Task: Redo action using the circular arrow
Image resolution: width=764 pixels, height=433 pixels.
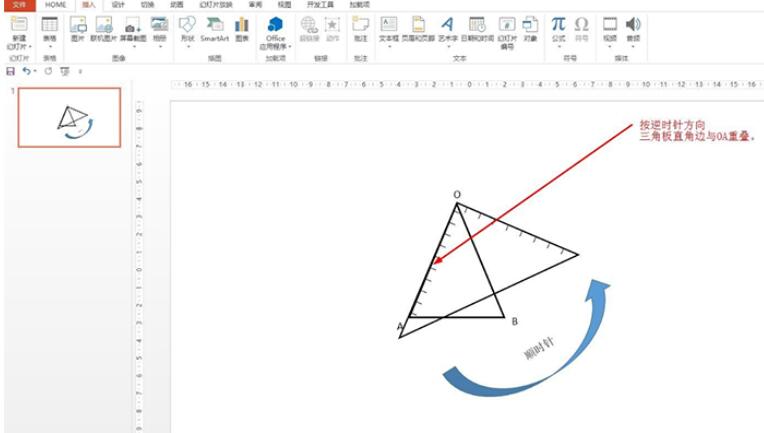Action: coord(48,71)
